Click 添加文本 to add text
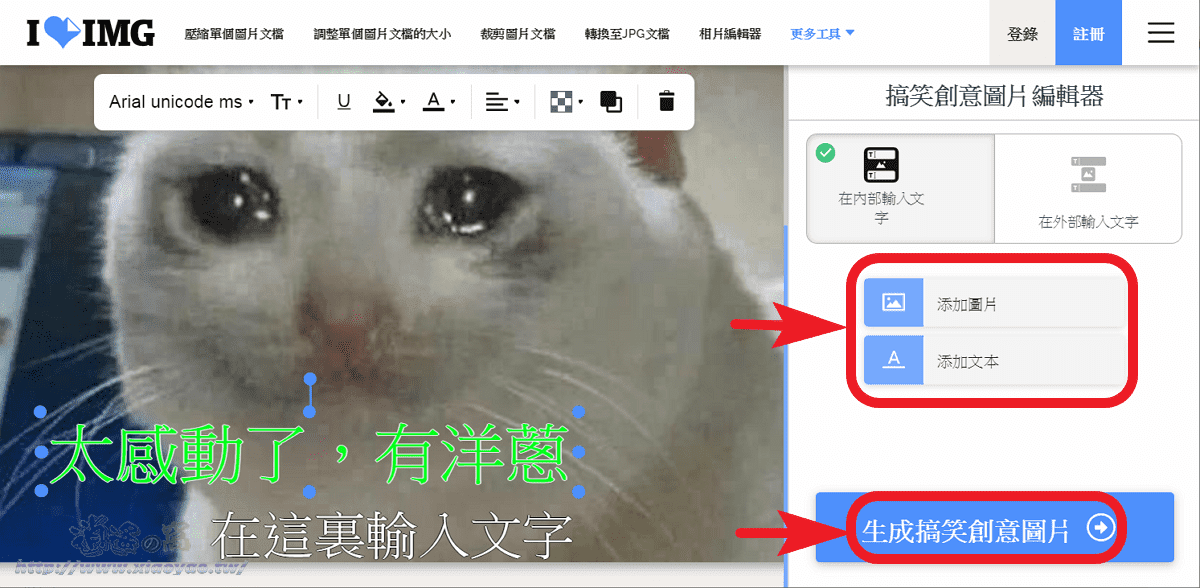The image size is (1200, 588). click(994, 361)
